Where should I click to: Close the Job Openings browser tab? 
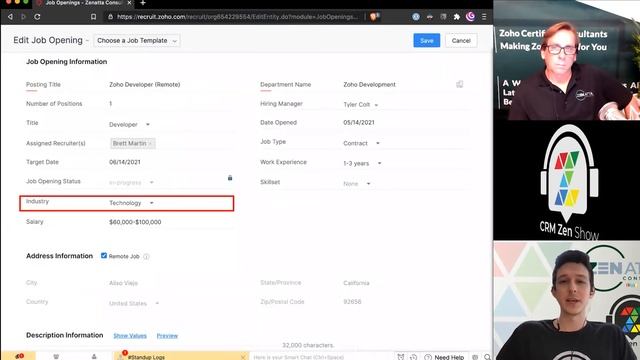[x=129, y=3]
